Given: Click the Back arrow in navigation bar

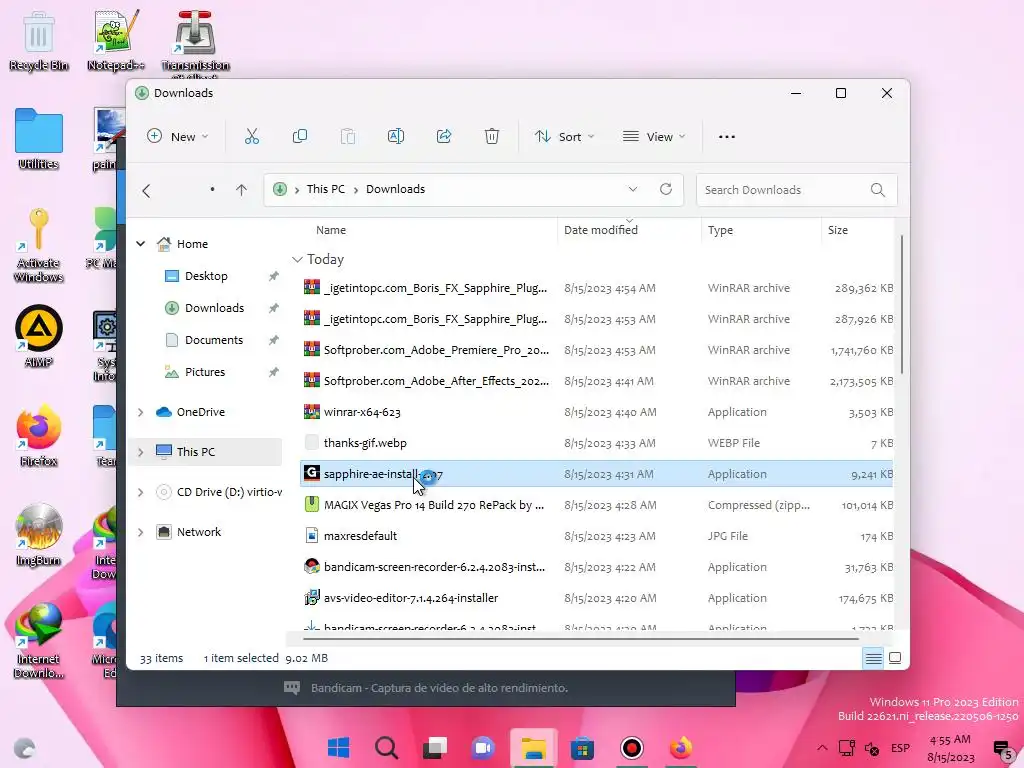Looking at the screenshot, I should point(146,190).
